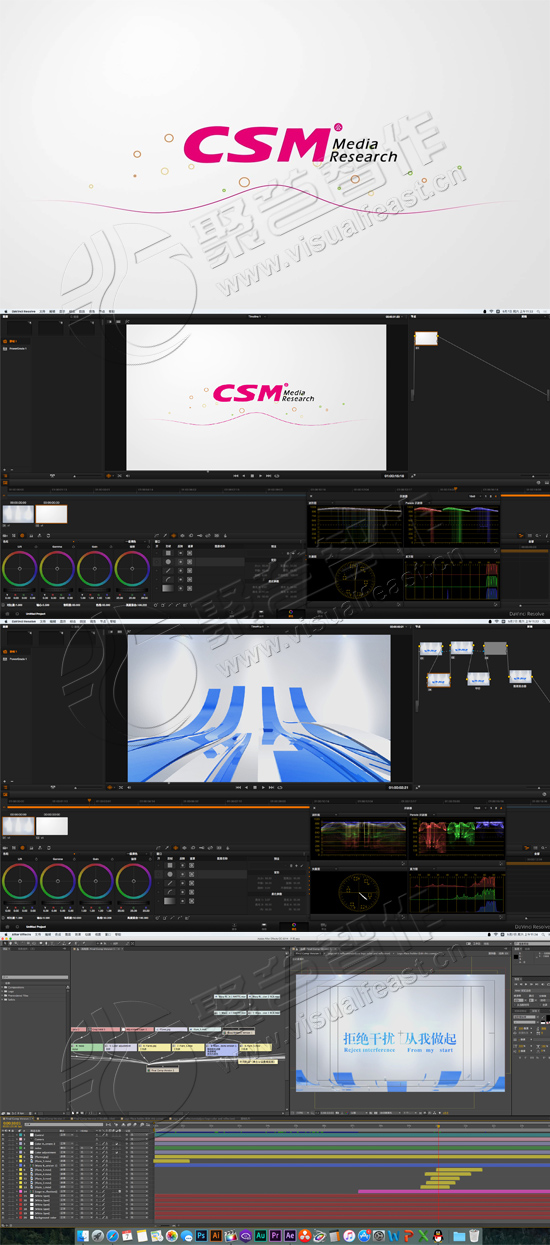The width and height of the screenshot is (550, 1245).
Task: Select the first top-row node in lower Resolve
Action: (x=429, y=649)
